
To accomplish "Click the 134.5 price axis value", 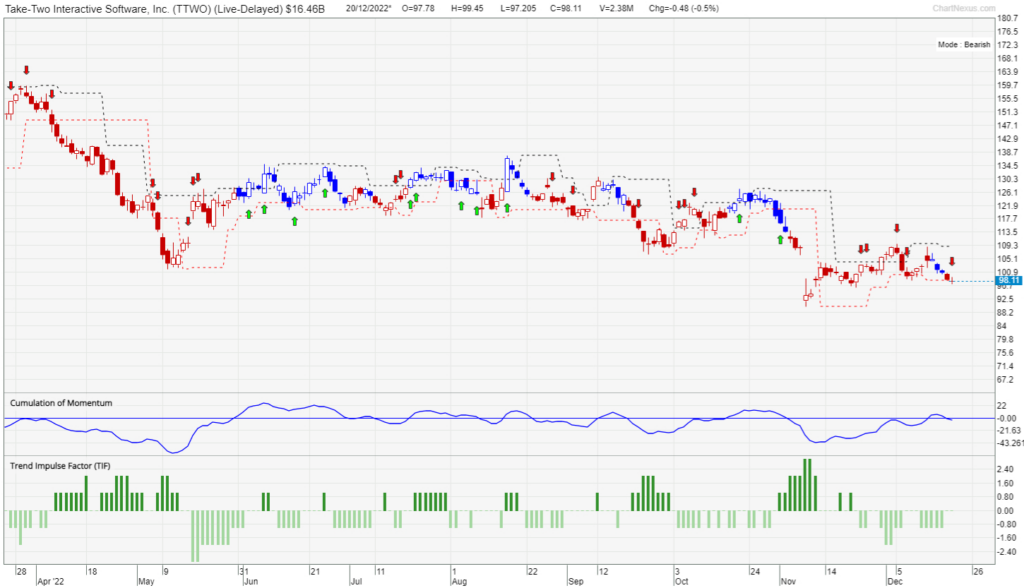I will click(x=1008, y=165).
